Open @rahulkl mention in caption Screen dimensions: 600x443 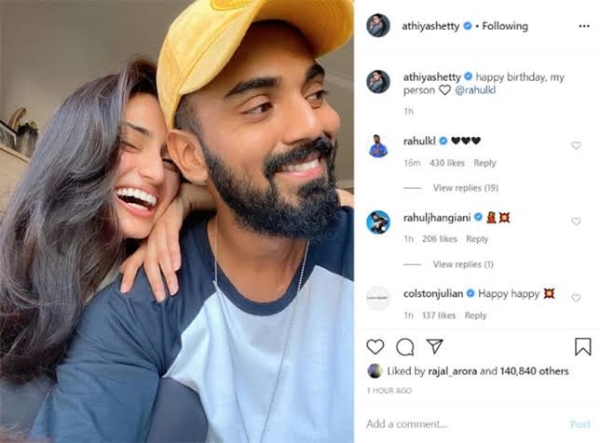[475, 90]
